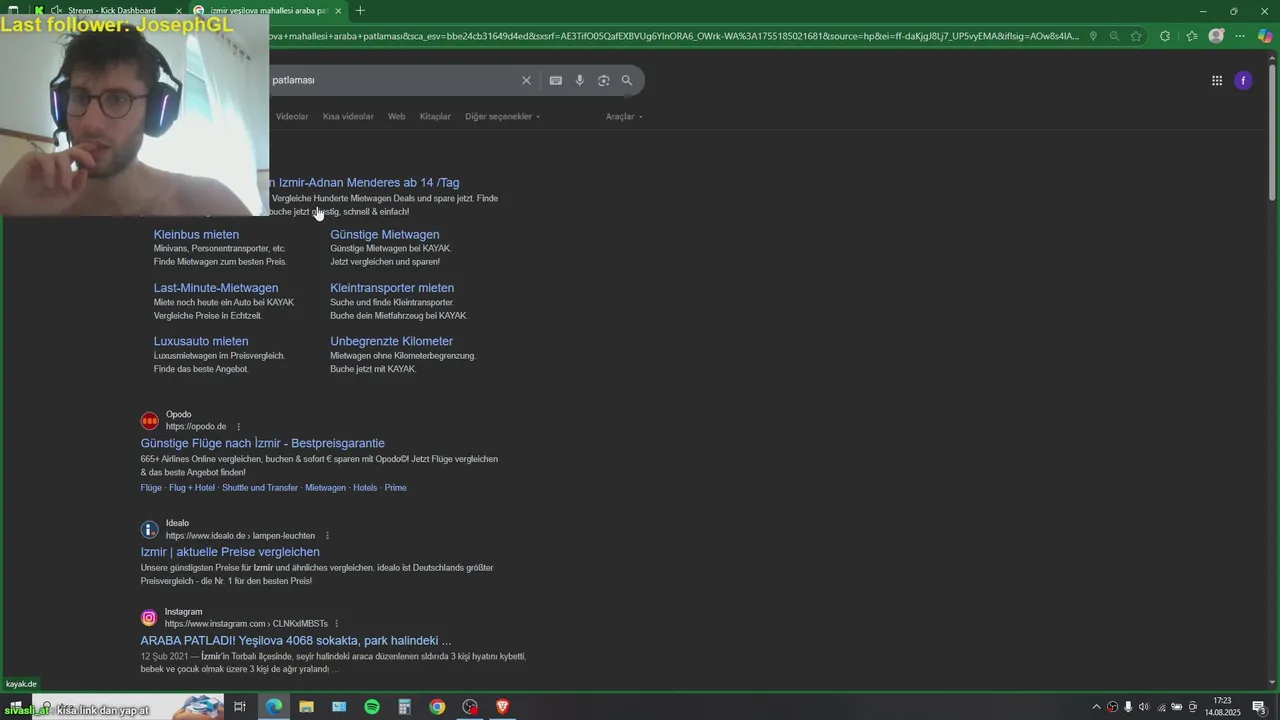Clear the Google search box text
Viewport: 1280px width, 720px height.
click(x=526, y=80)
